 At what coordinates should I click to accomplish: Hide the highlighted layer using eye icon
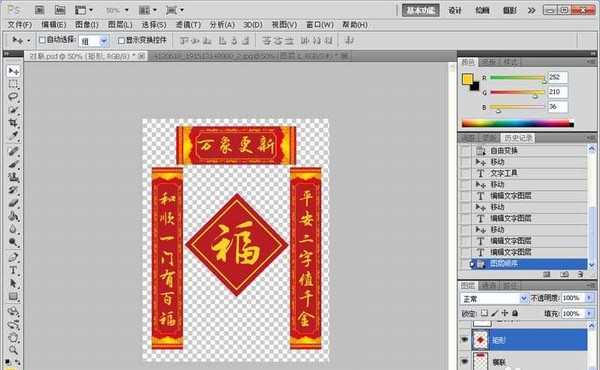click(x=465, y=340)
